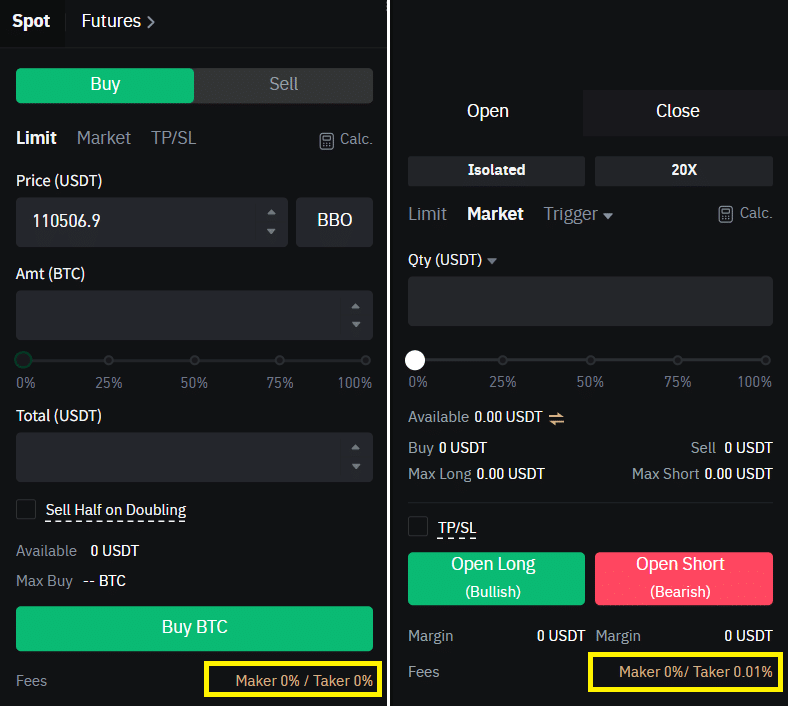Increase Amt (BTC) with up arrow

click(x=356, y=306)
